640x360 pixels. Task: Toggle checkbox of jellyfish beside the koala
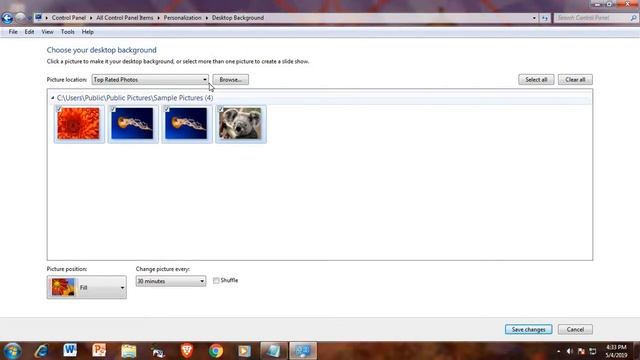pos(167,109)
